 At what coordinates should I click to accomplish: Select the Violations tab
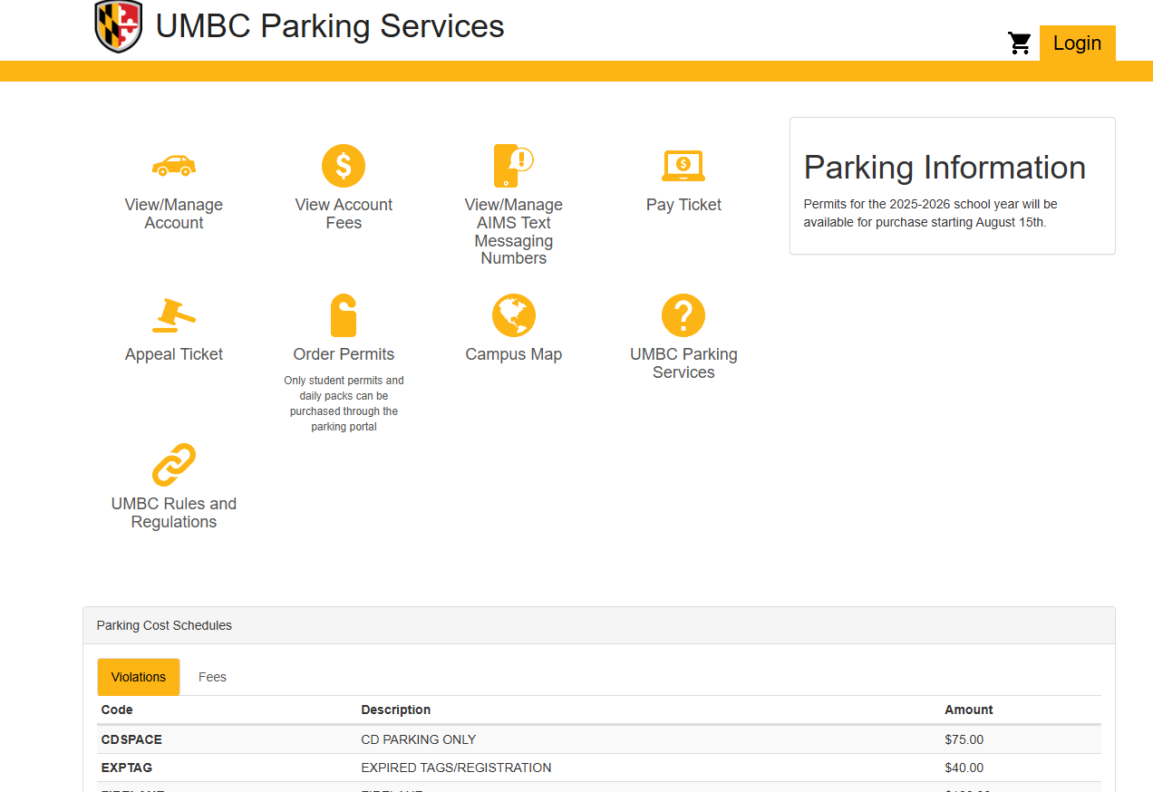click(x=138, y=677)
